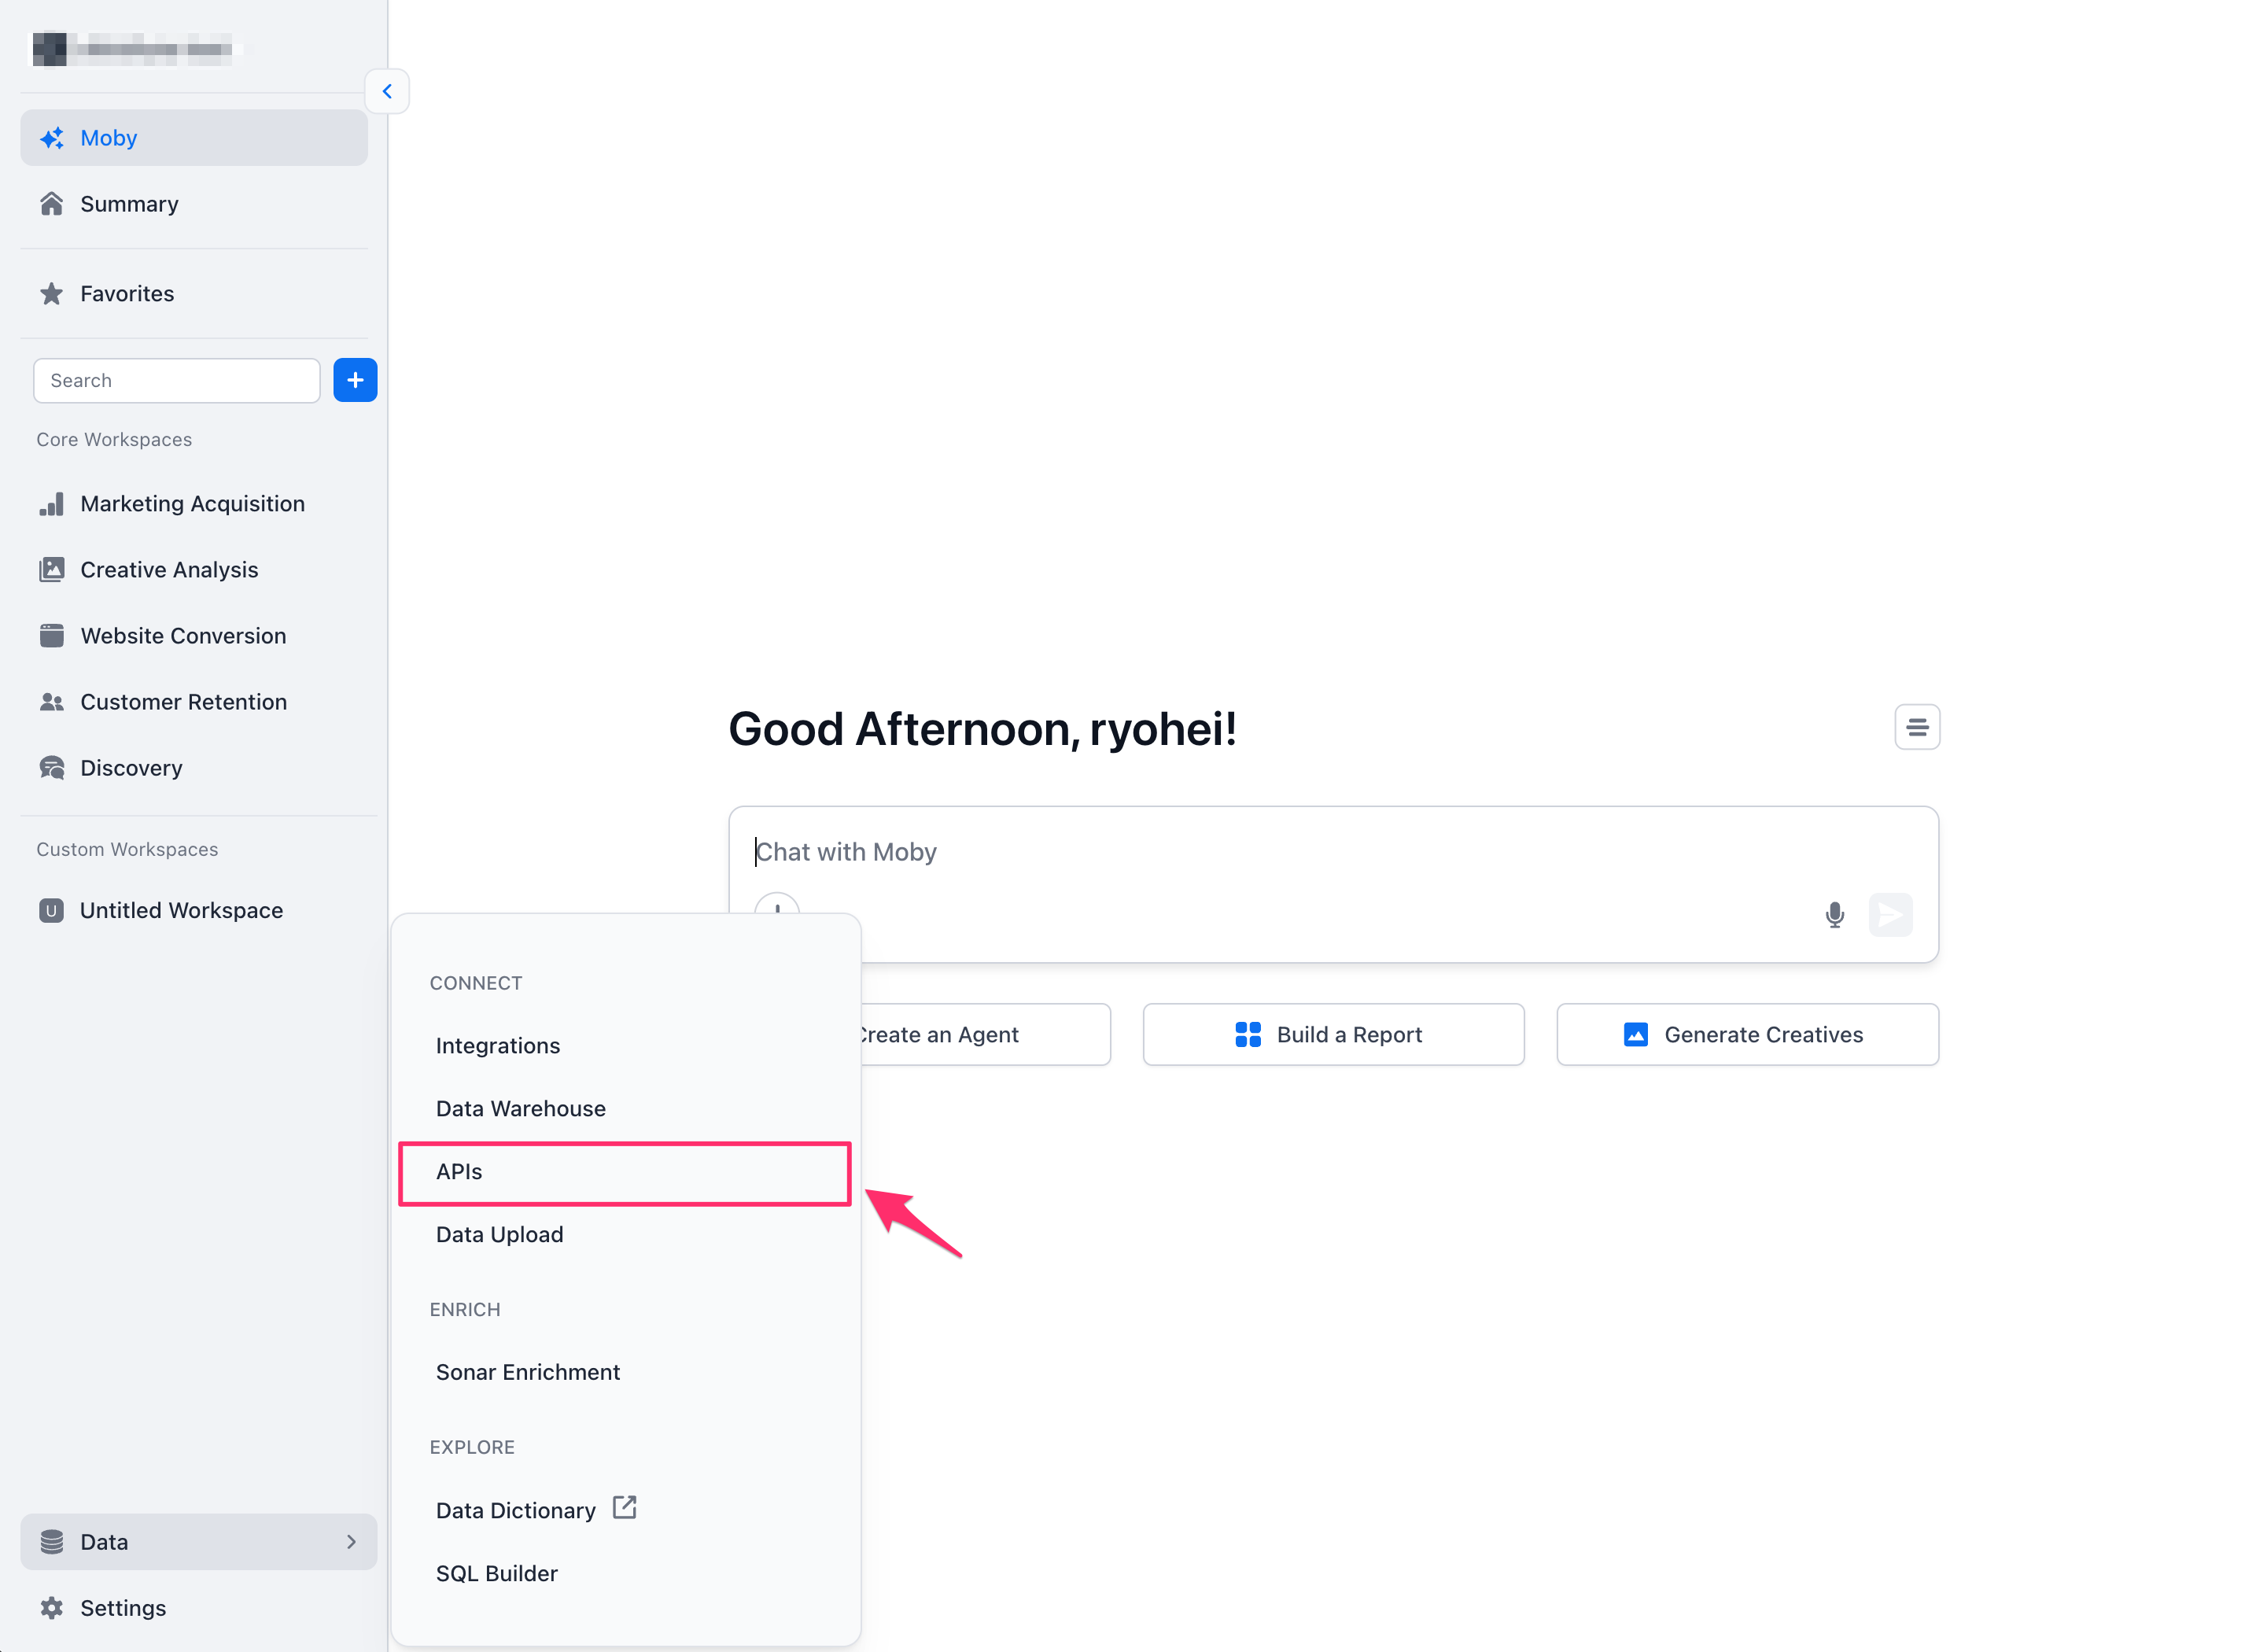The width and height of the screenshot is (2267, 1652).
Task: Open Data Dictionary text link
Action: click(x=516, y=1511)
